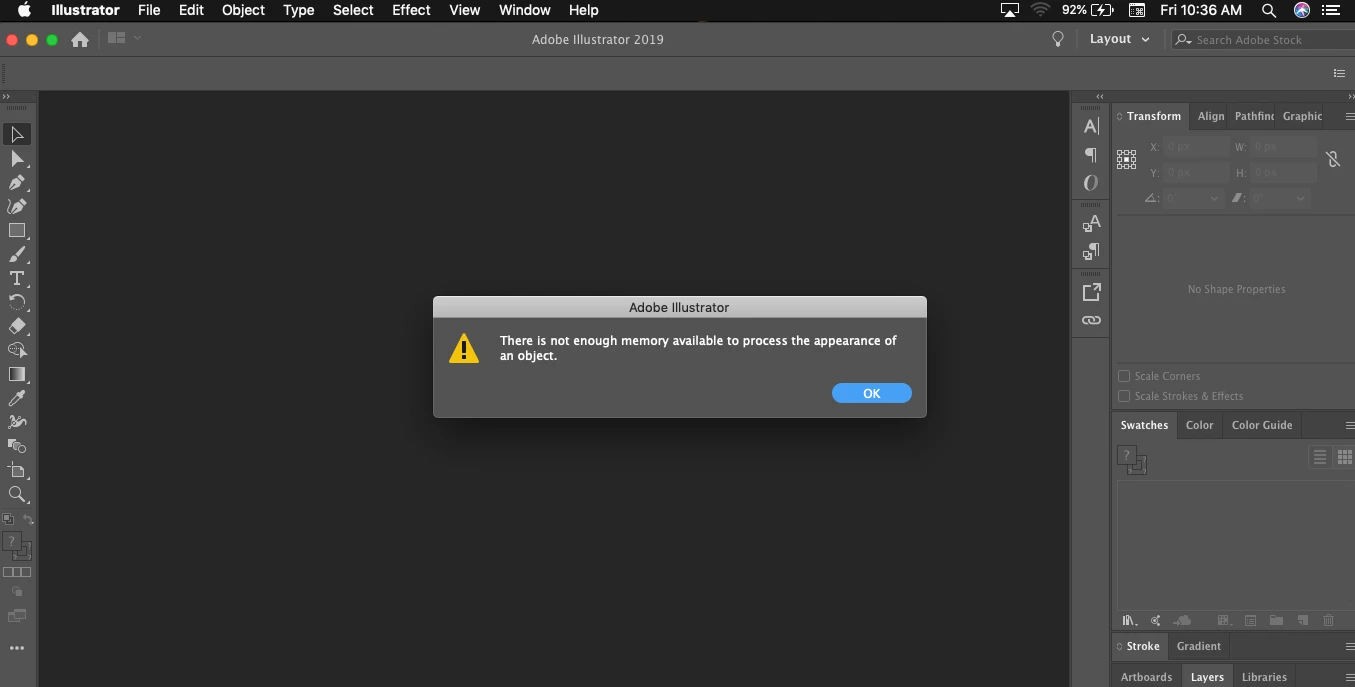Select the Curvature tool
Image resolution: width=1355 pixels, height=687 pixels.
[x=17, y=207]
